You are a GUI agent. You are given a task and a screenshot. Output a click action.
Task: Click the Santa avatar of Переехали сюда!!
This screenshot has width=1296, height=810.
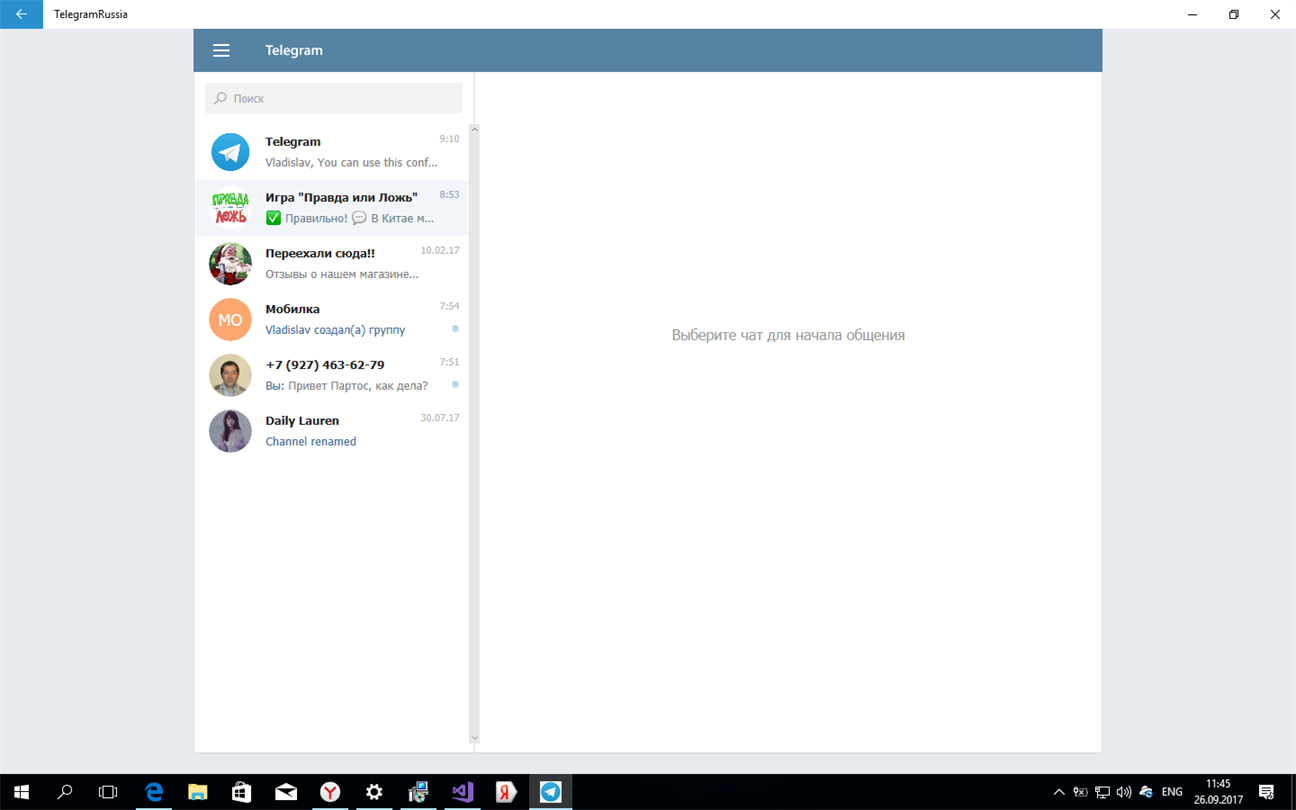click(230, 264)
